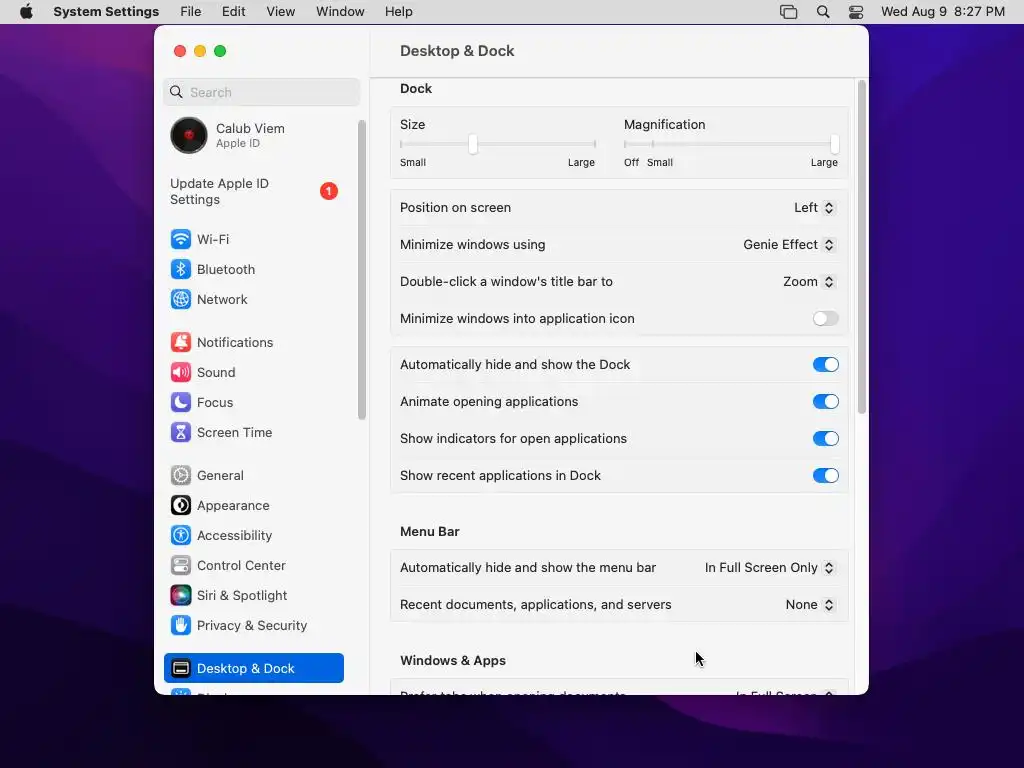The image size is (1024, 768).
Task: Open Spotlight search in menu bar
Action: pyautogui.click(x=823, y=12)
